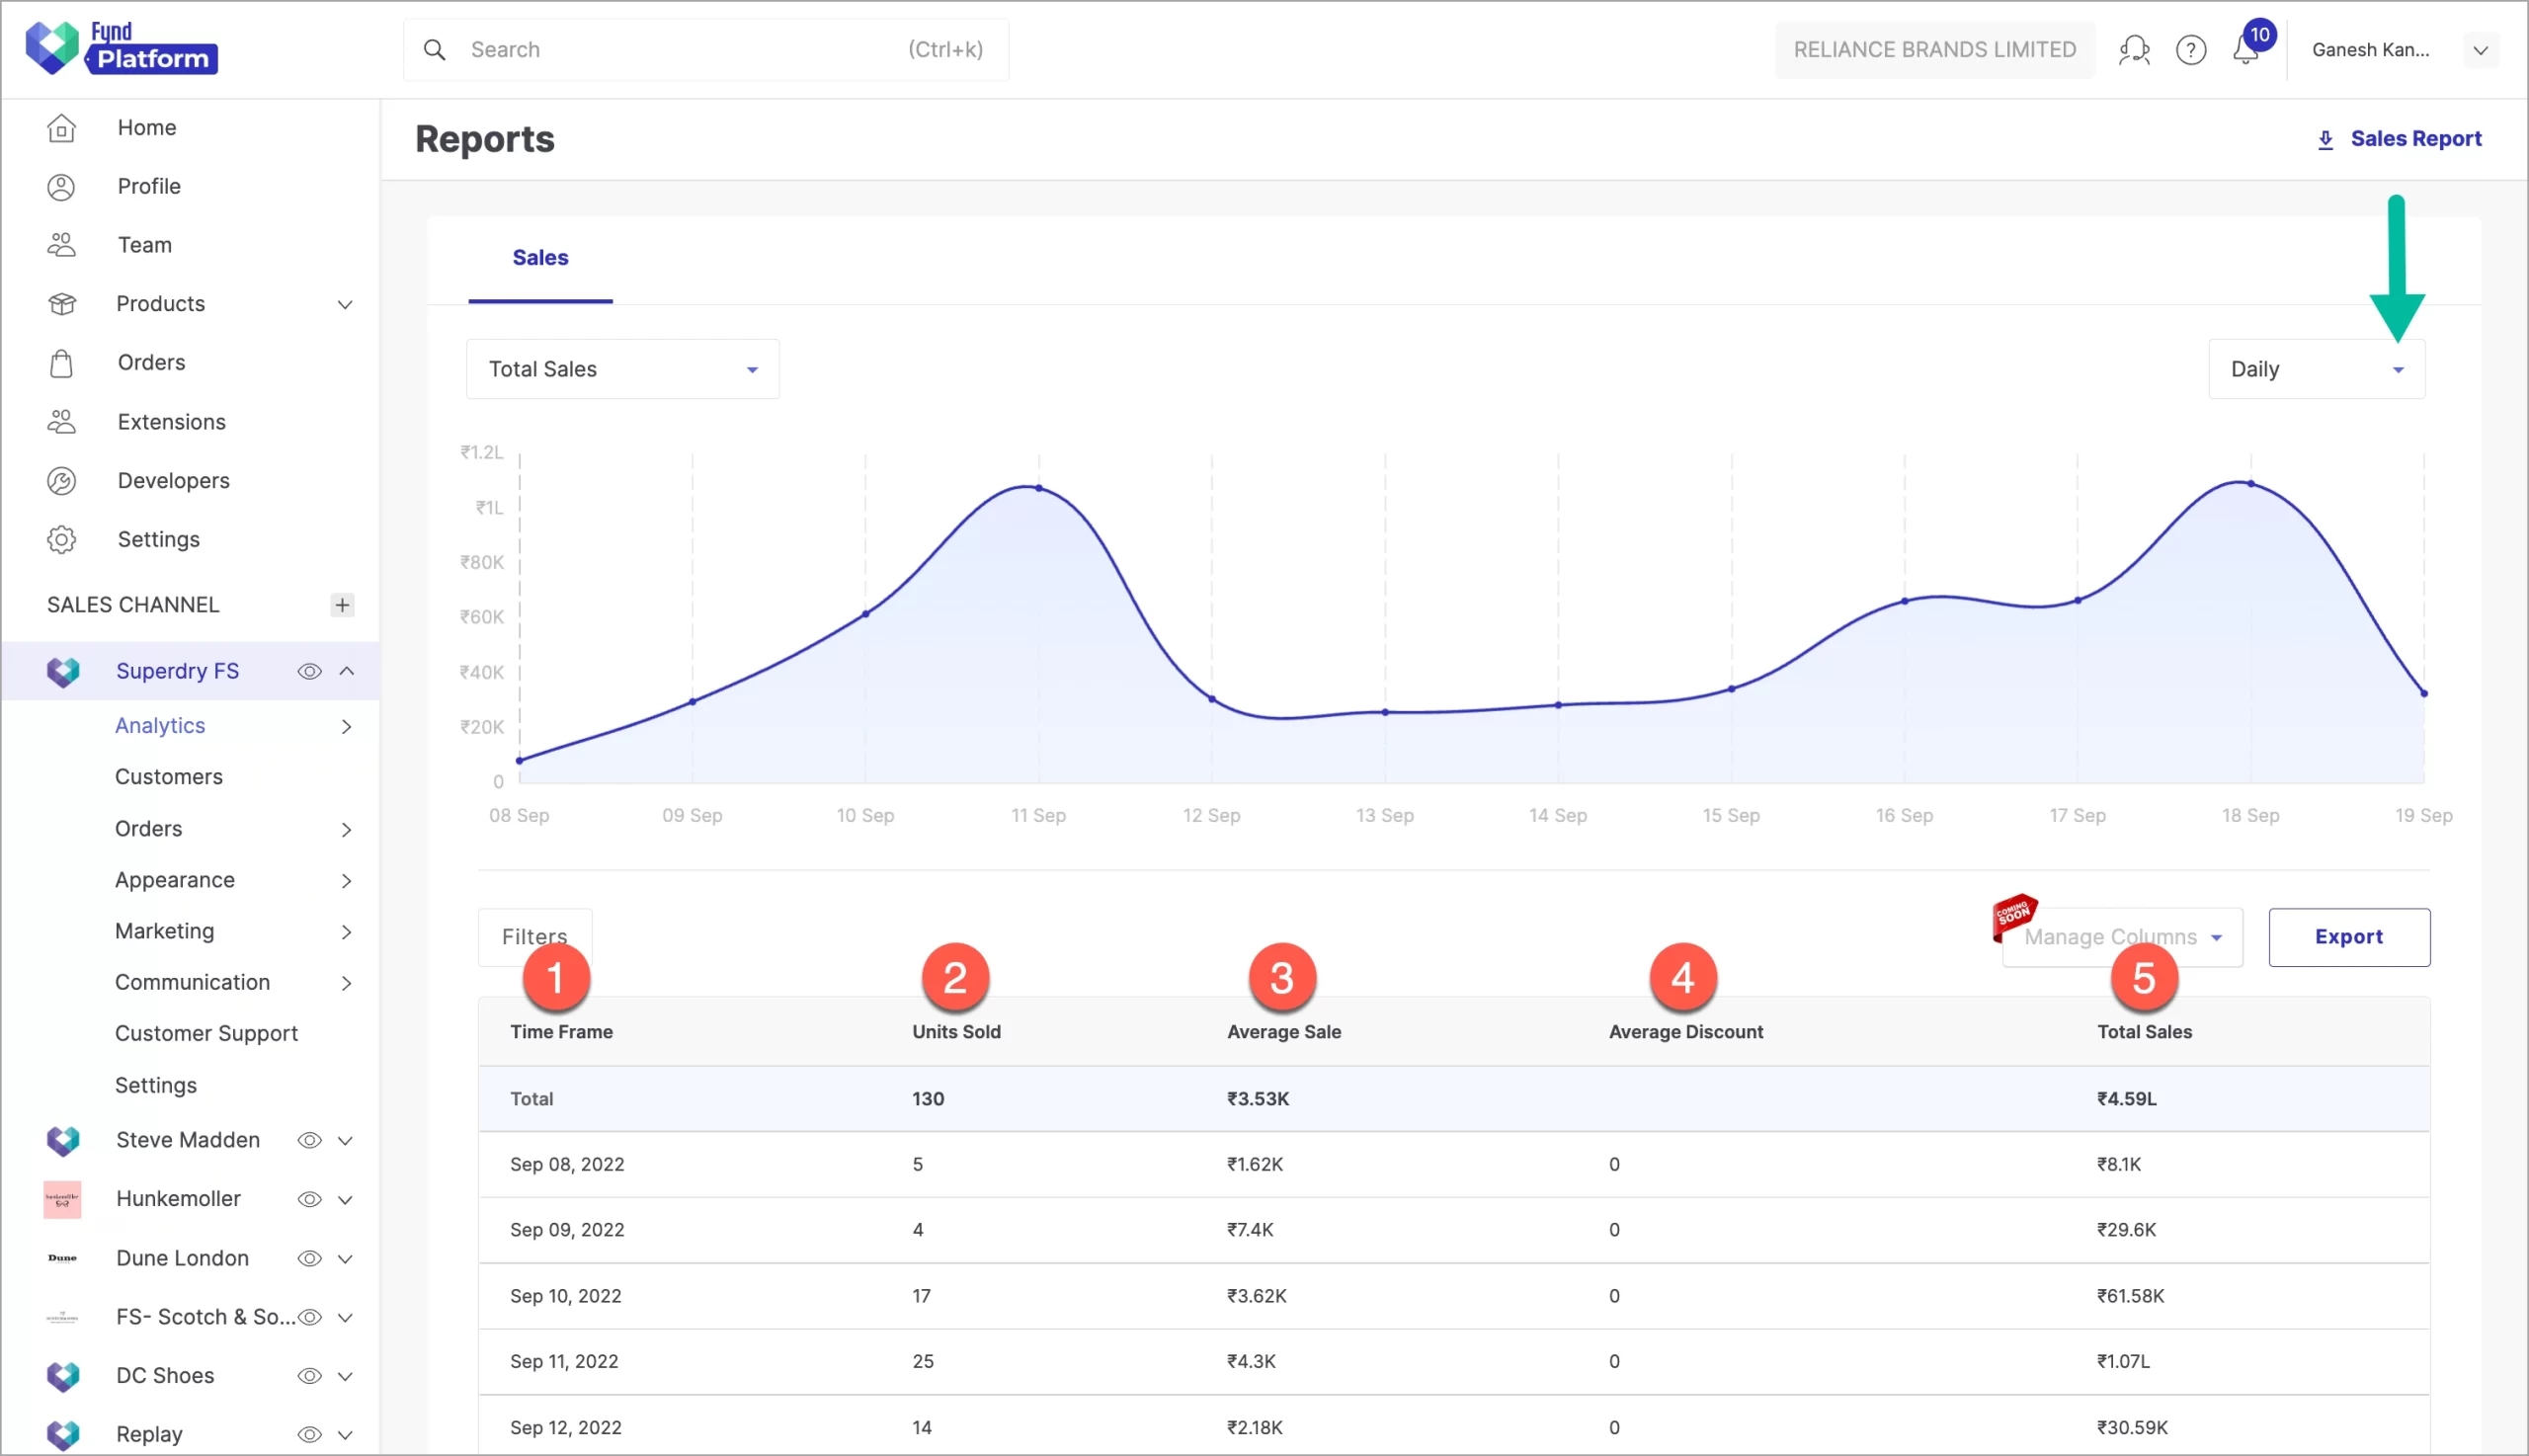Screen dimensions: 2529x1456
Task: Click the Orders bag icon
Action: pos(61,363)
